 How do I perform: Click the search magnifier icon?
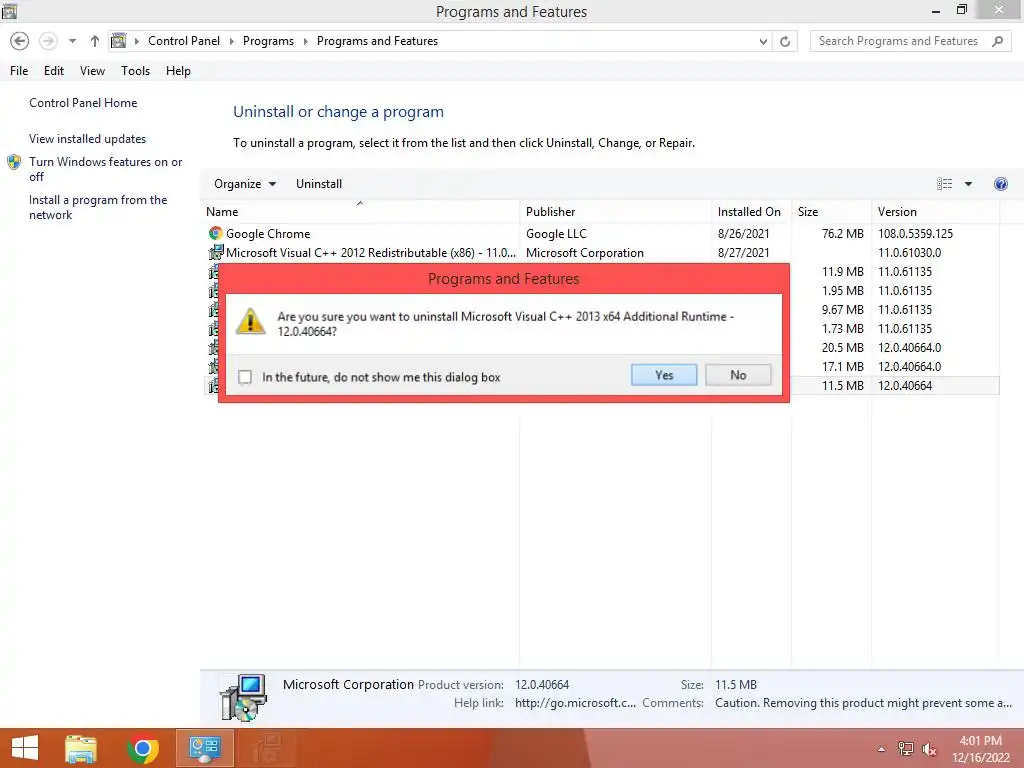997,41
